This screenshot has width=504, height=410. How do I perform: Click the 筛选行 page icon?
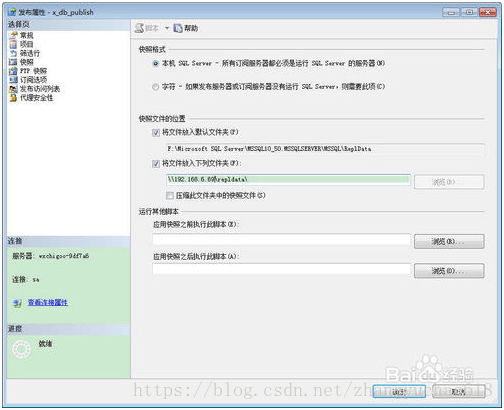pos(13,53)
